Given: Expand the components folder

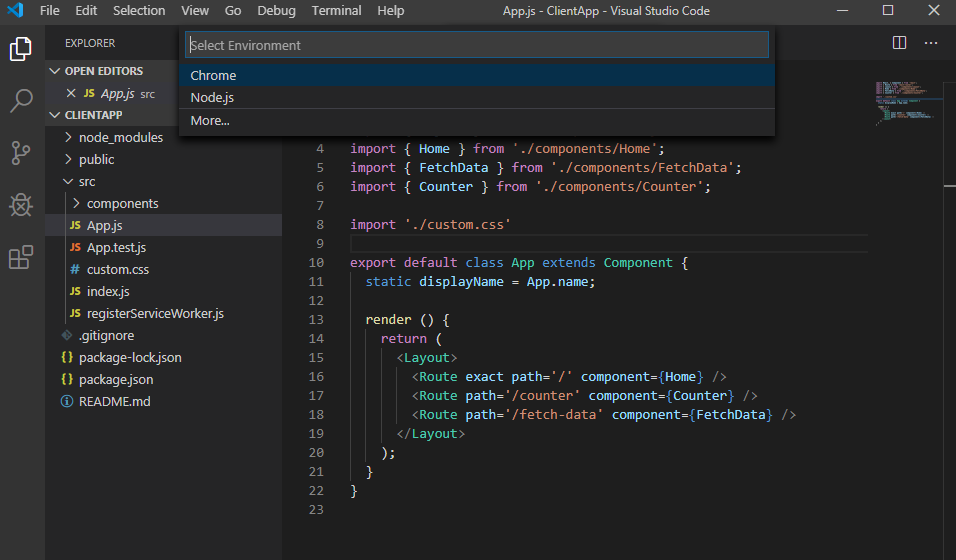Looking at the screenshot, I should coord(76,203).
